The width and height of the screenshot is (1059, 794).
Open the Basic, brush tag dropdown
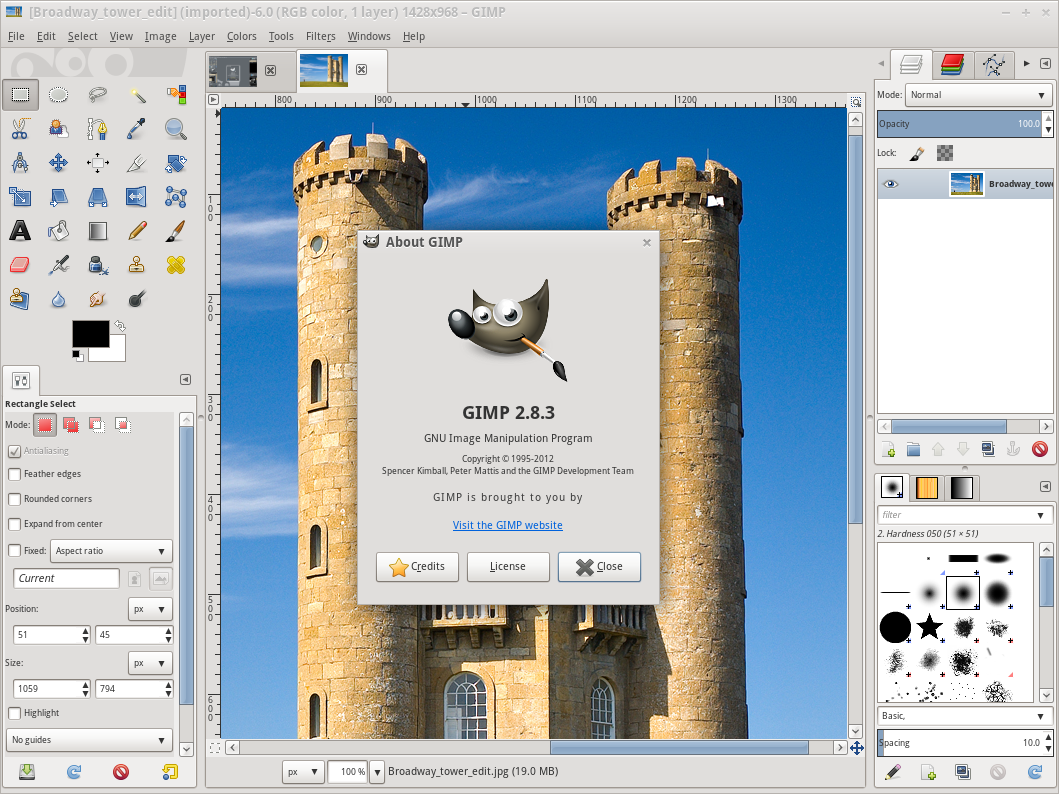tap(964, 716)
